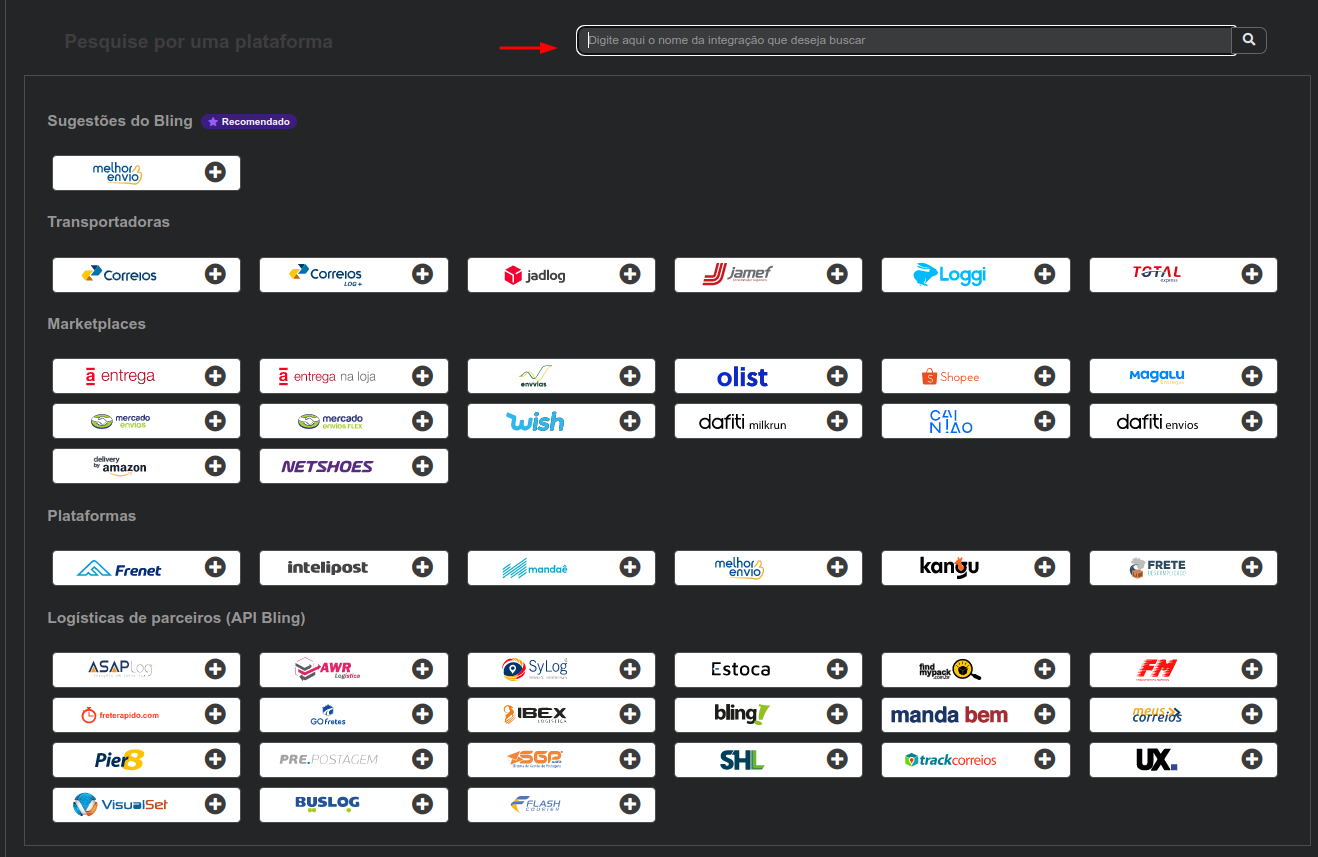Click plus on Mercado Envios card
Screen dimensions: 1318x857
pyautogui.click(x=215, y=421)
